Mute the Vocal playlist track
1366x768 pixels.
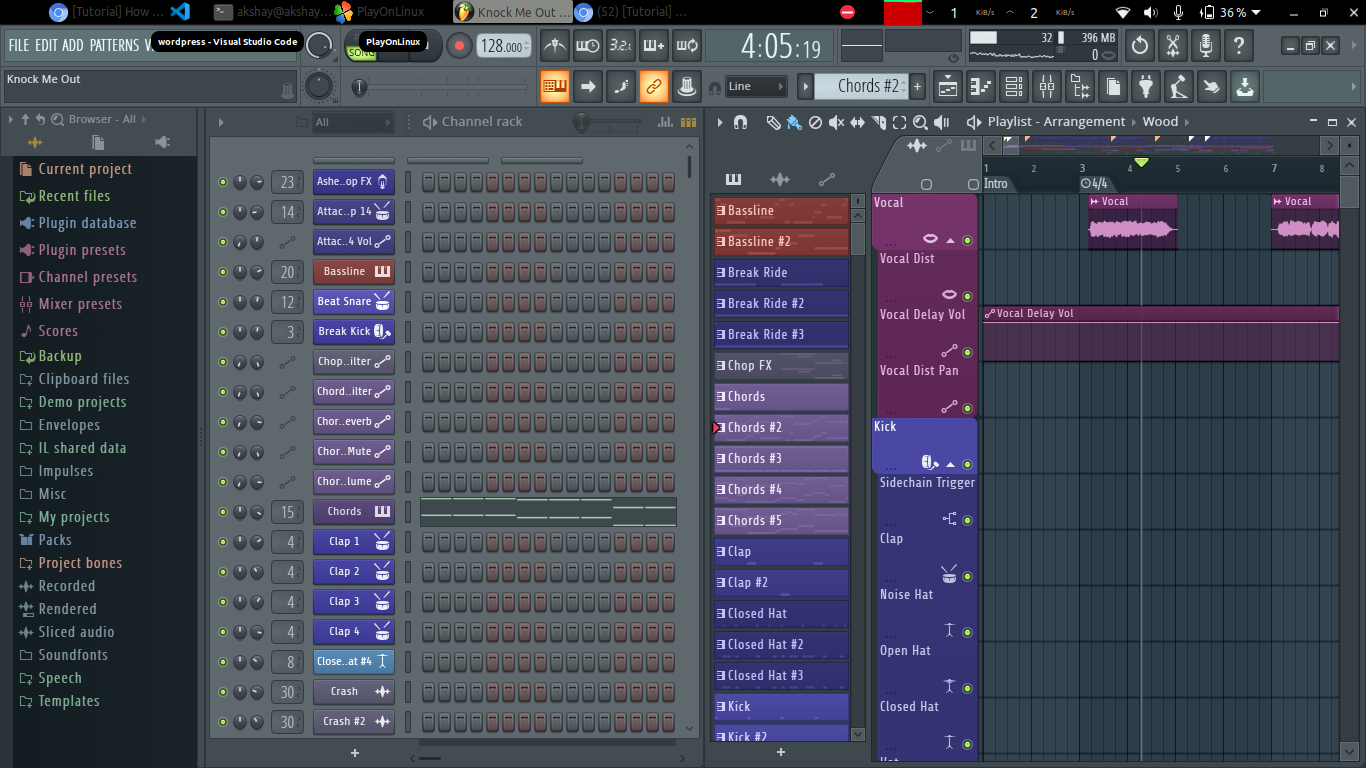pos(967,240)
